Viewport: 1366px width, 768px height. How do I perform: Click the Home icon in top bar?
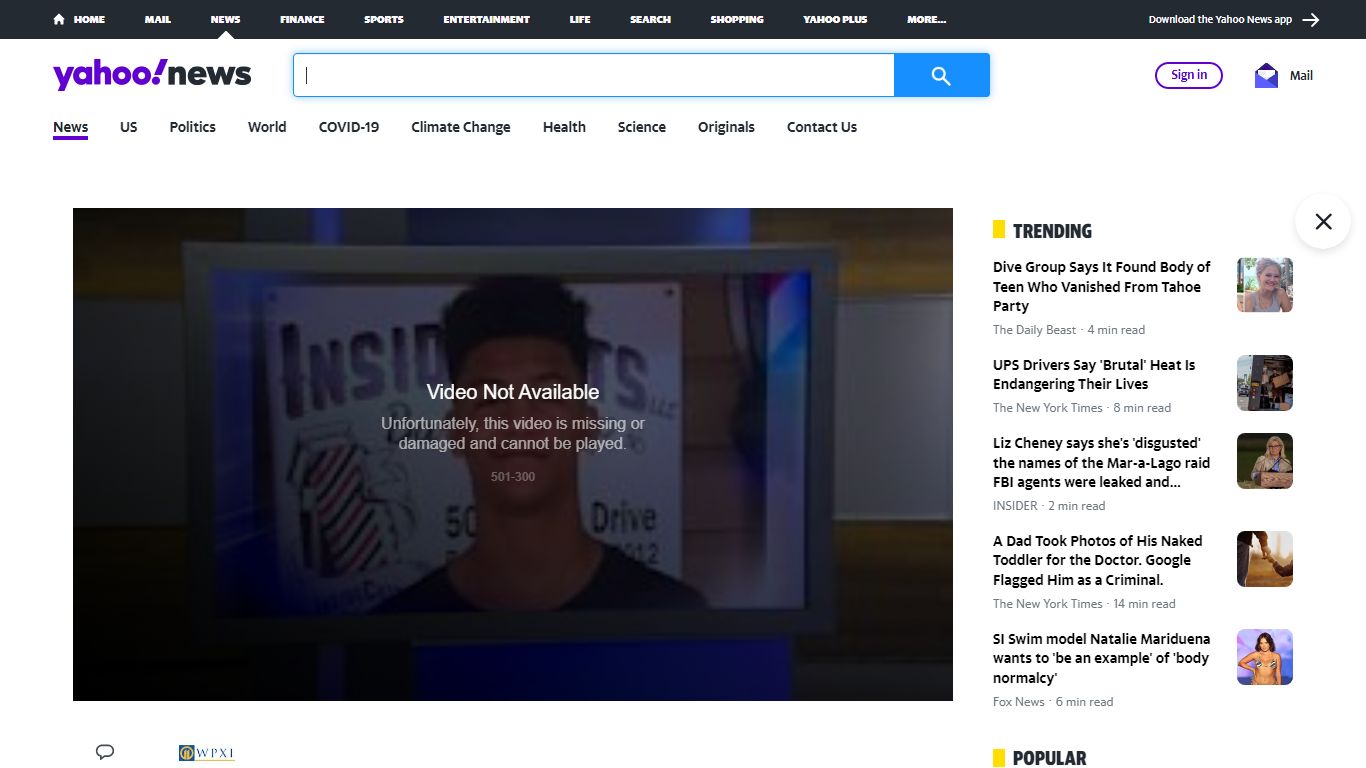59,19
